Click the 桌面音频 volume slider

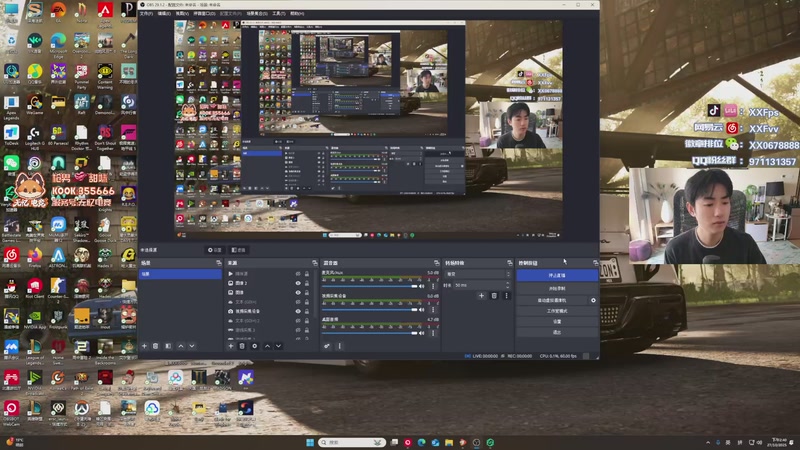point(369,333)
